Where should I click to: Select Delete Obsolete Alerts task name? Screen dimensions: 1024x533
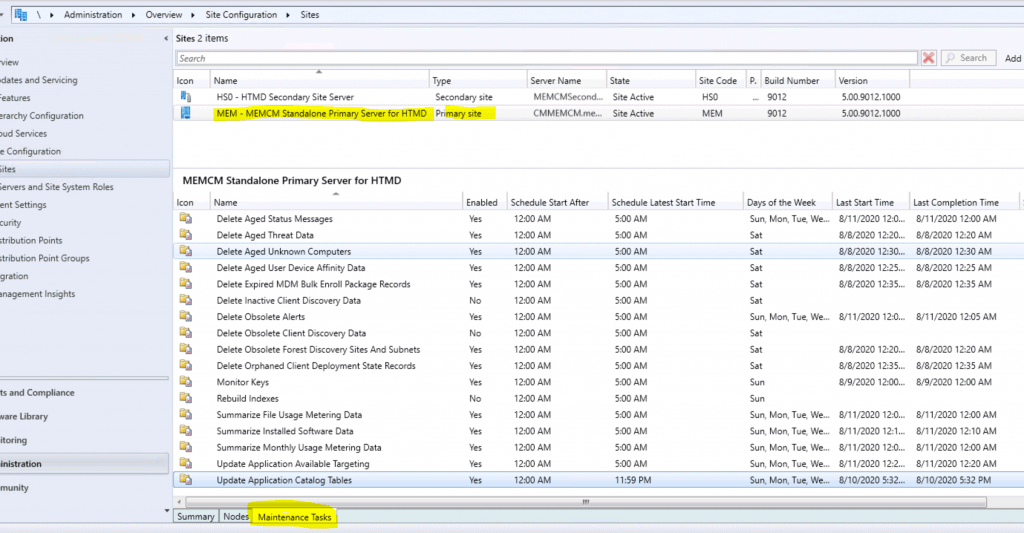[261, 317]
